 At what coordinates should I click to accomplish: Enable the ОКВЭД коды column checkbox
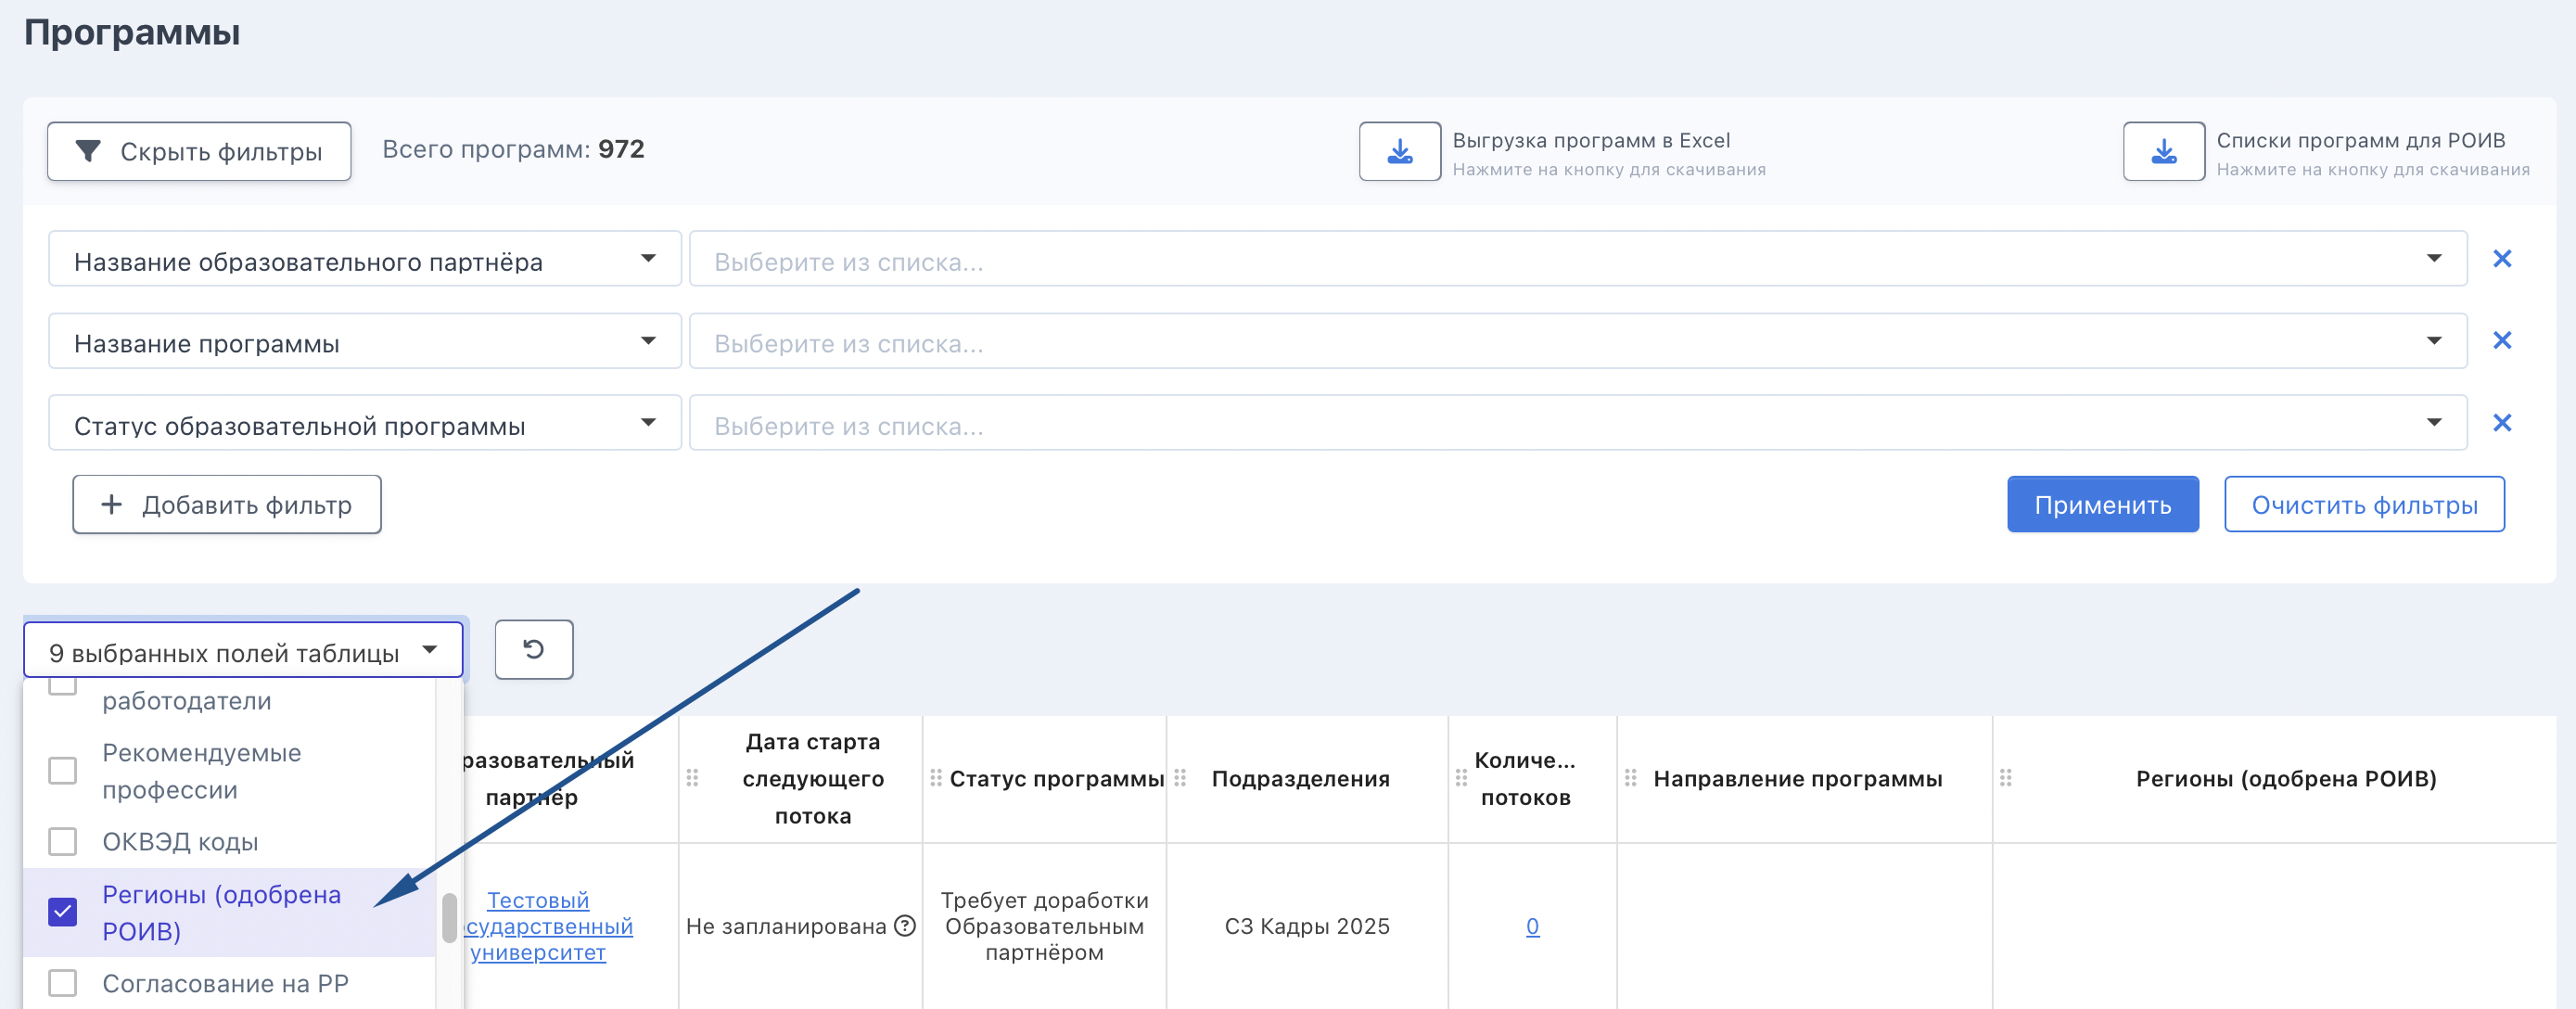(63, 842)
